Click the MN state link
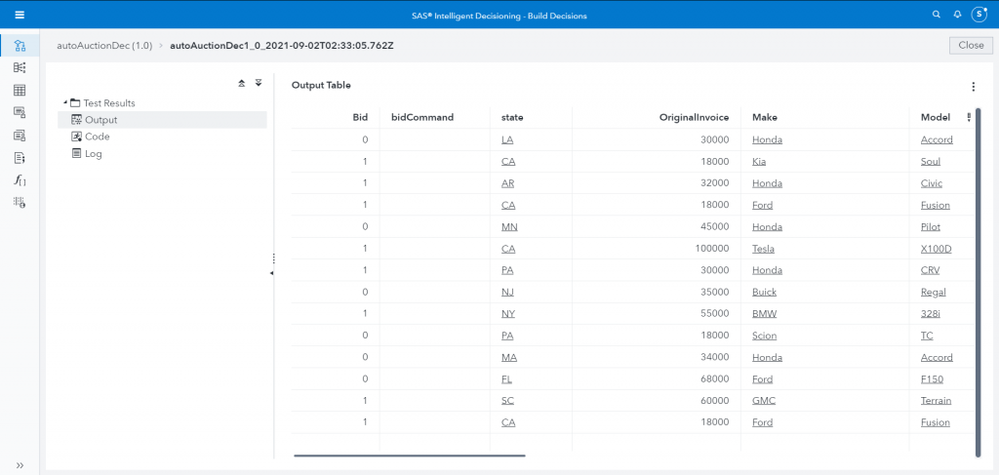999x475 pixels. [508, 227]
